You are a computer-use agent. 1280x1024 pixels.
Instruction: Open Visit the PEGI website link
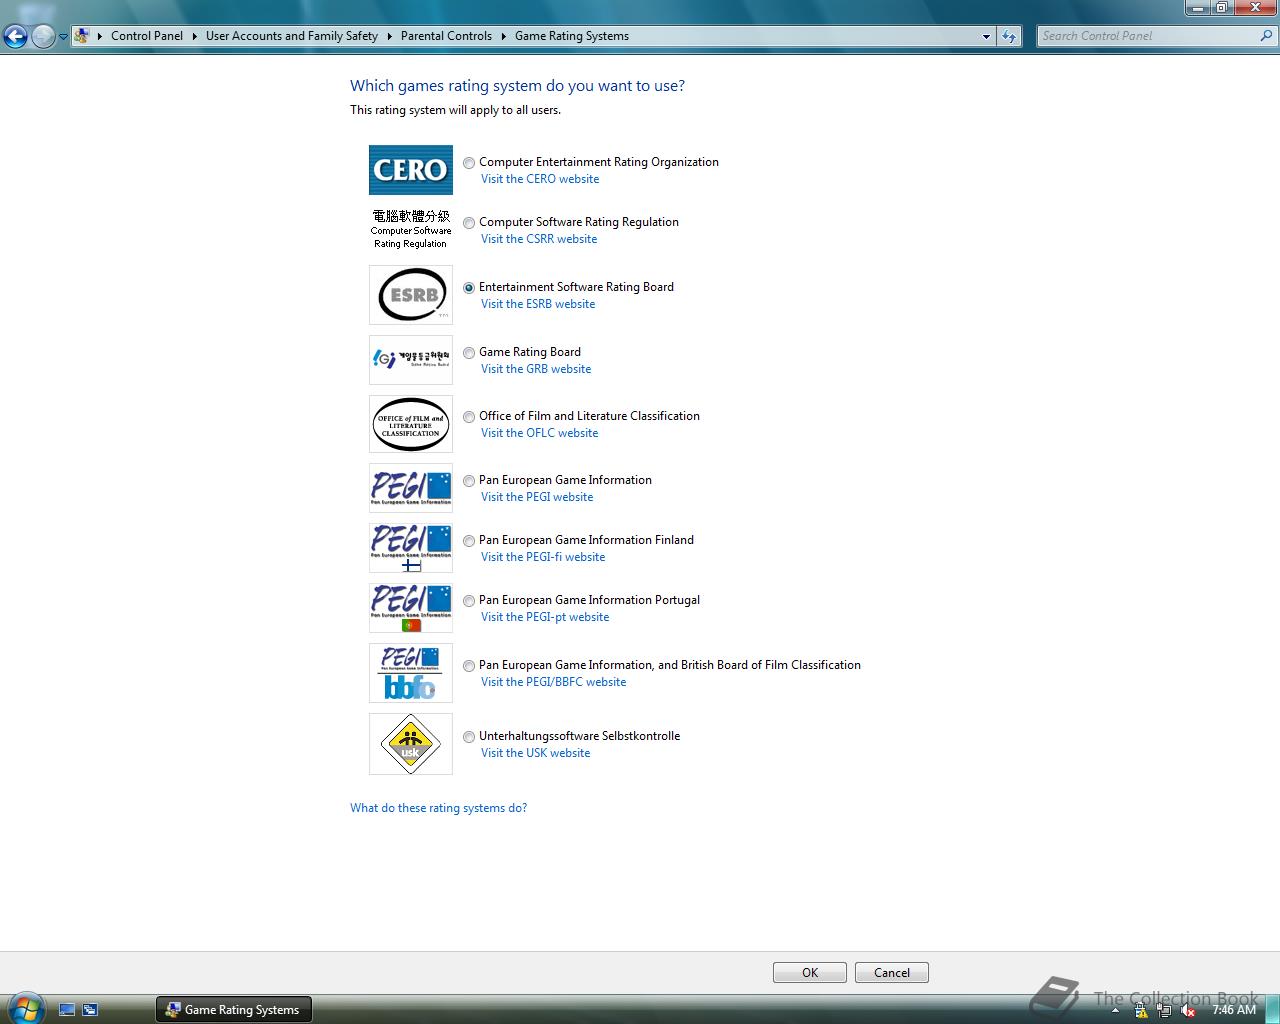(537, 497)
